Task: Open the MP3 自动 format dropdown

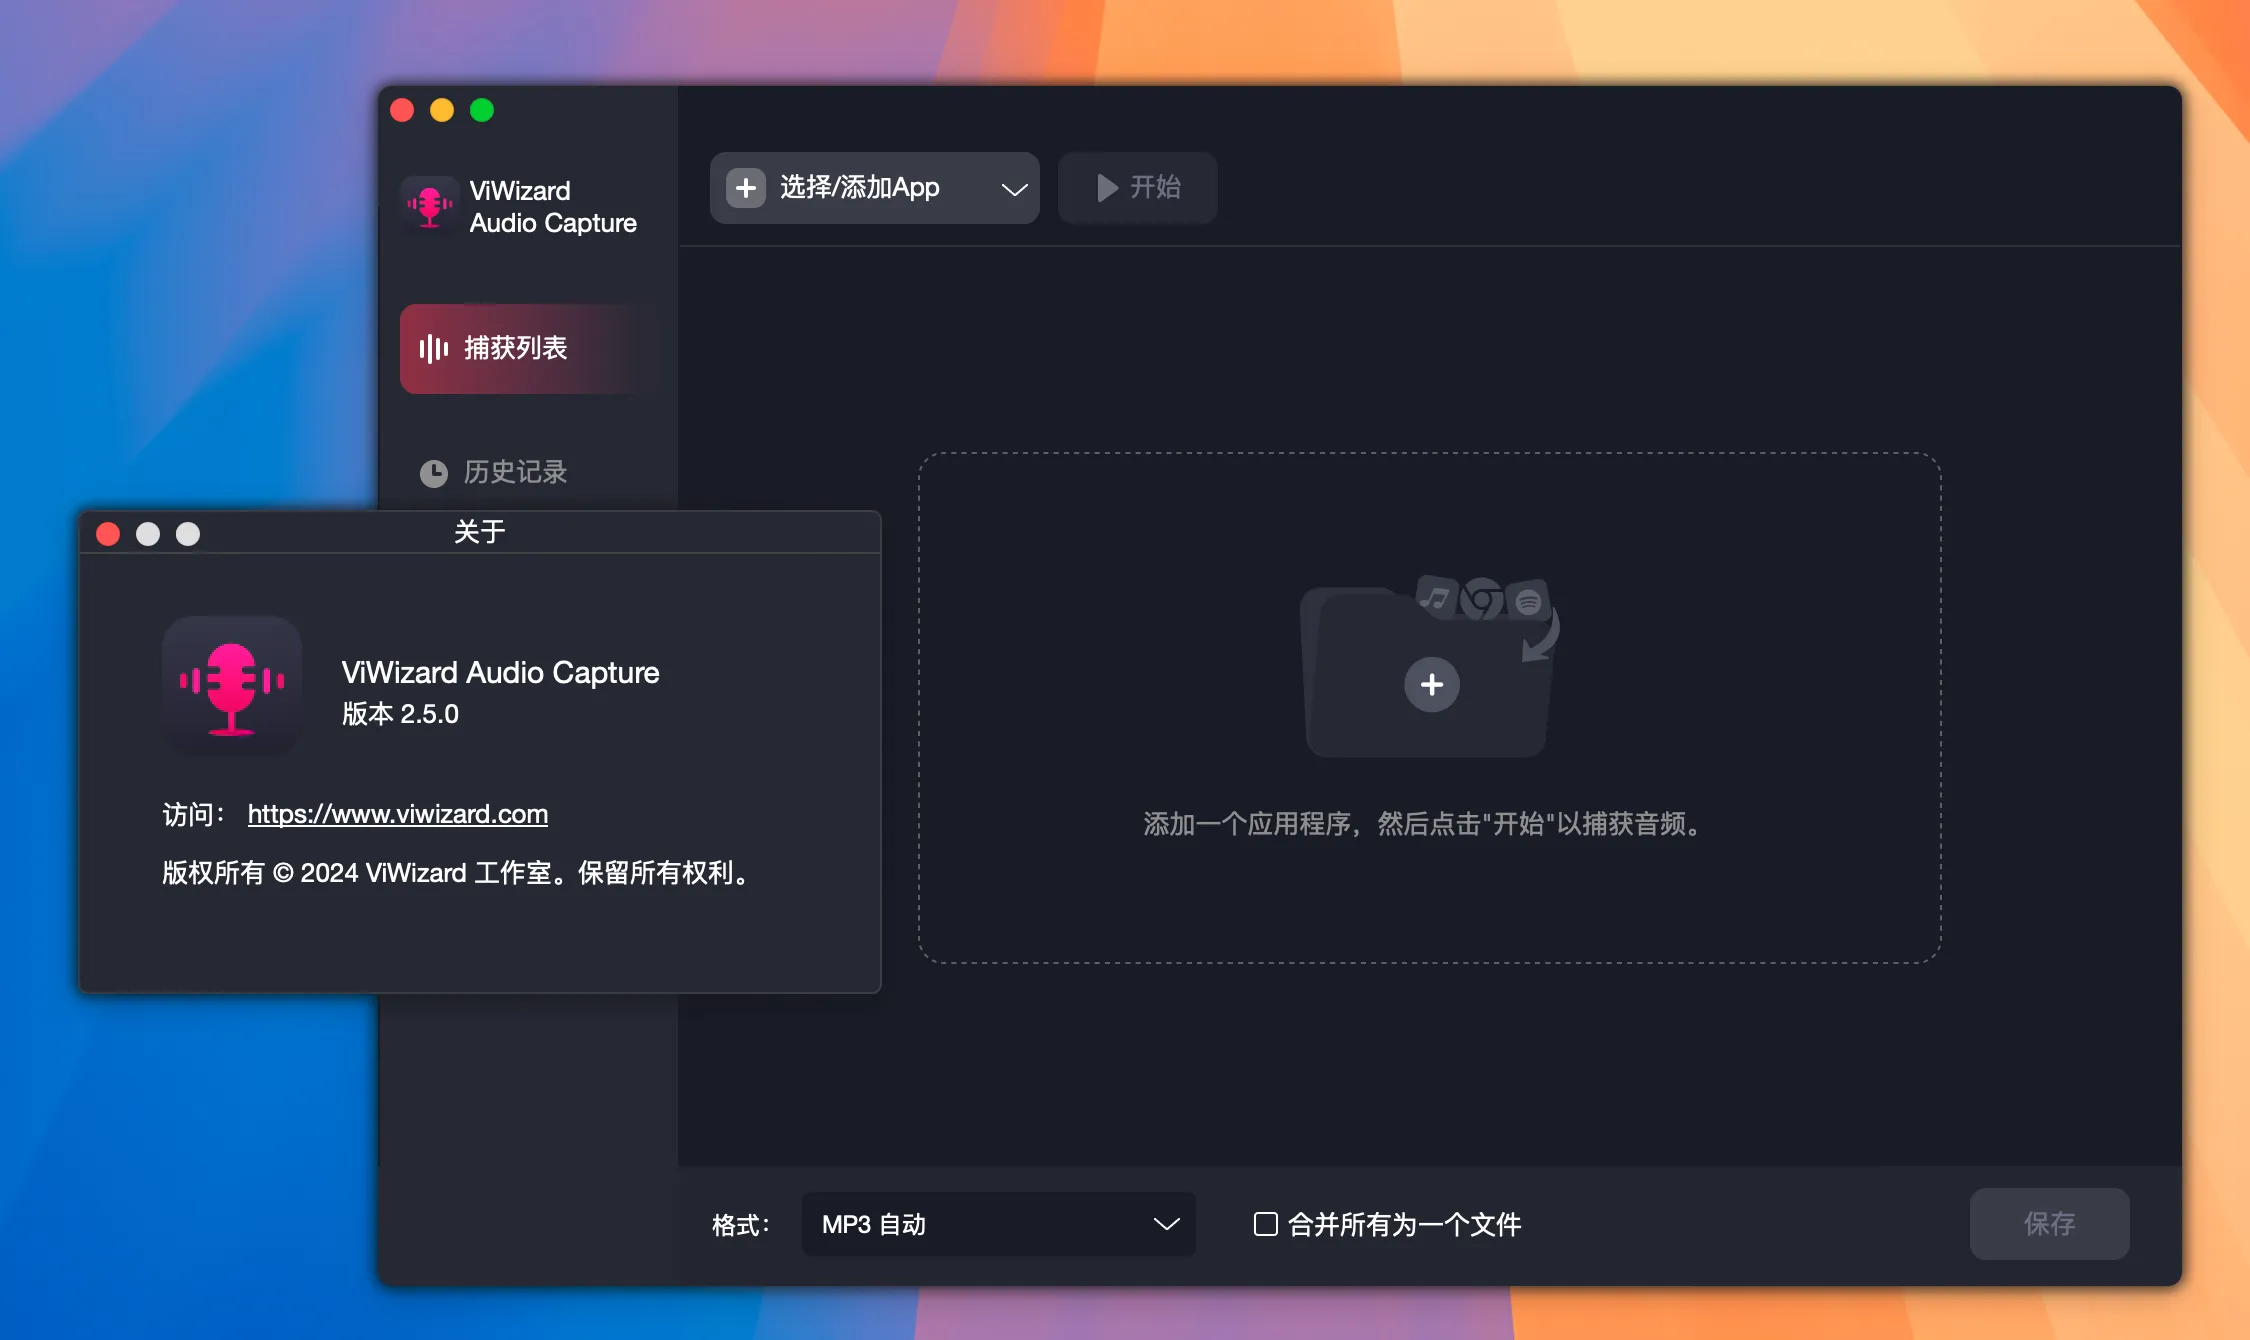Action: click(x=998, y=1224)
